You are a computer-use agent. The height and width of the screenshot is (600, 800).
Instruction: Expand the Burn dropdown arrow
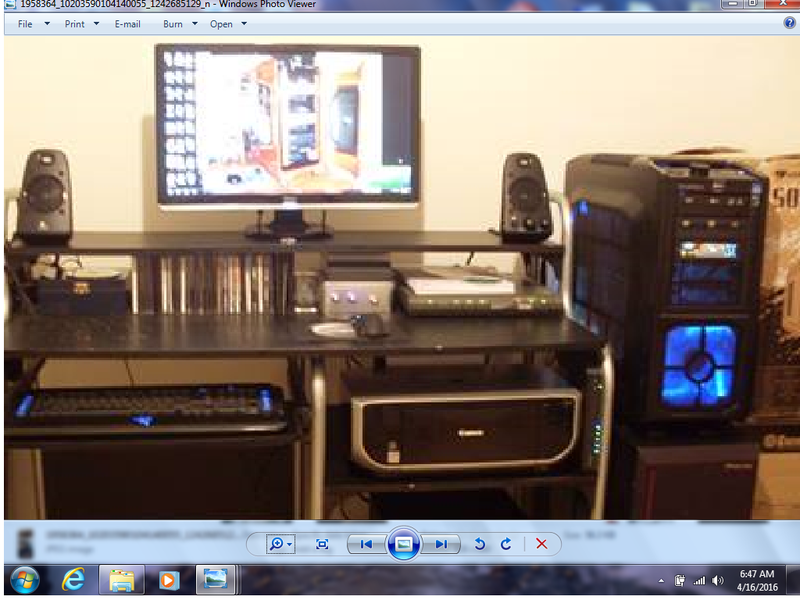[x=194, y=23]
